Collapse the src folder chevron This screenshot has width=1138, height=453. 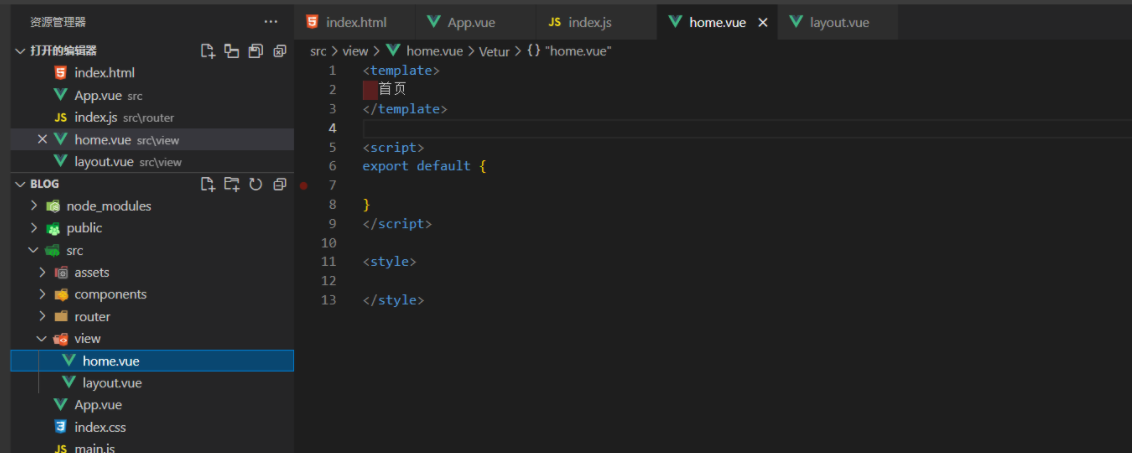point(33,250)
